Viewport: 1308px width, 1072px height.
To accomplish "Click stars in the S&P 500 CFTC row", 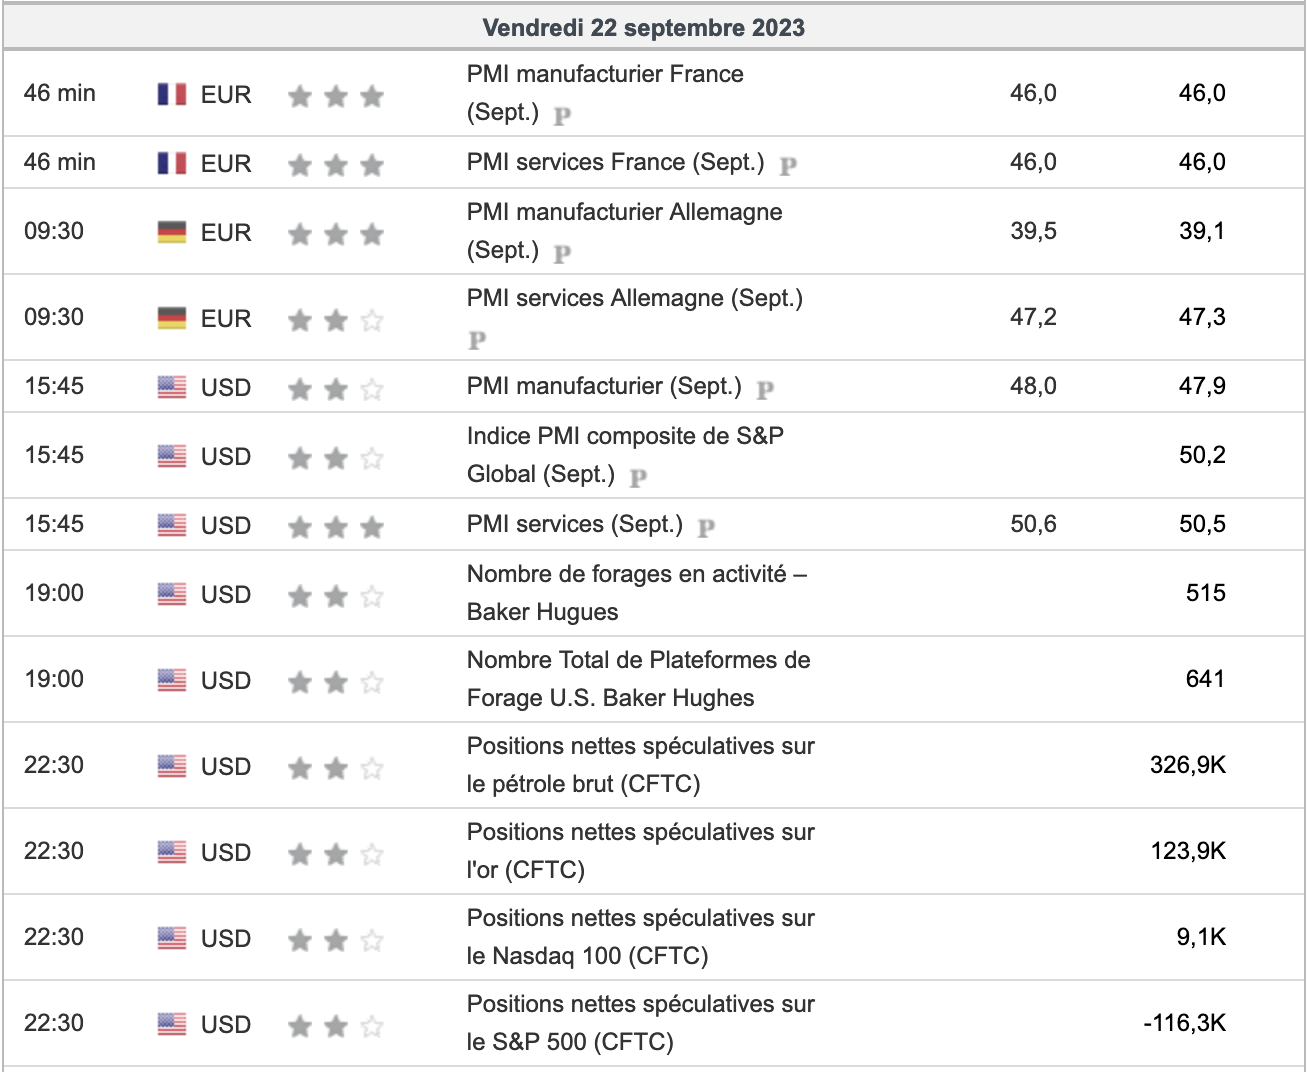I will [x=335, y=1026].
